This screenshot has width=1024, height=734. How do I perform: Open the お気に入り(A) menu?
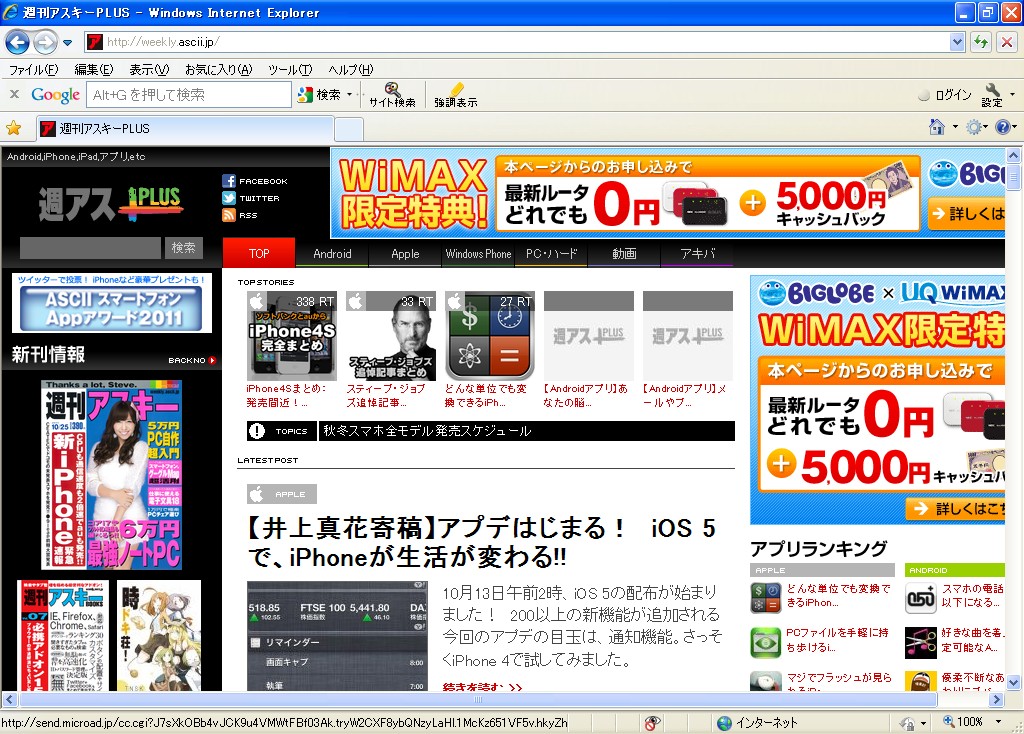(x=218, y=69)
